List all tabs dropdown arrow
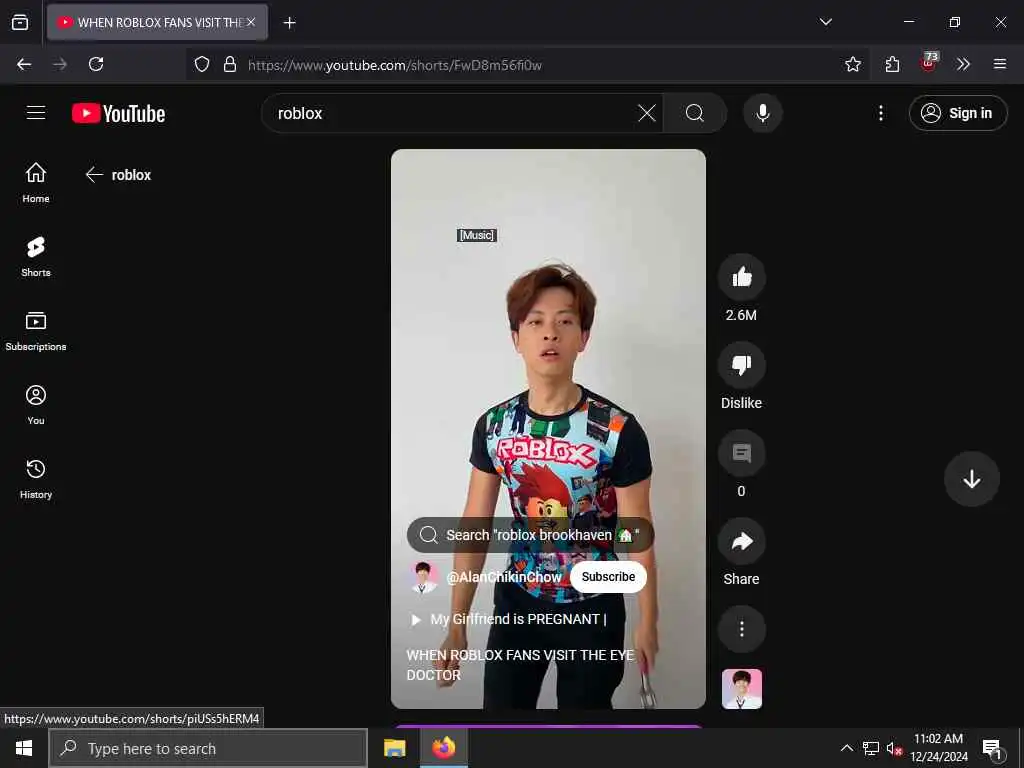The image size is (1024, 768). (825, 22)
